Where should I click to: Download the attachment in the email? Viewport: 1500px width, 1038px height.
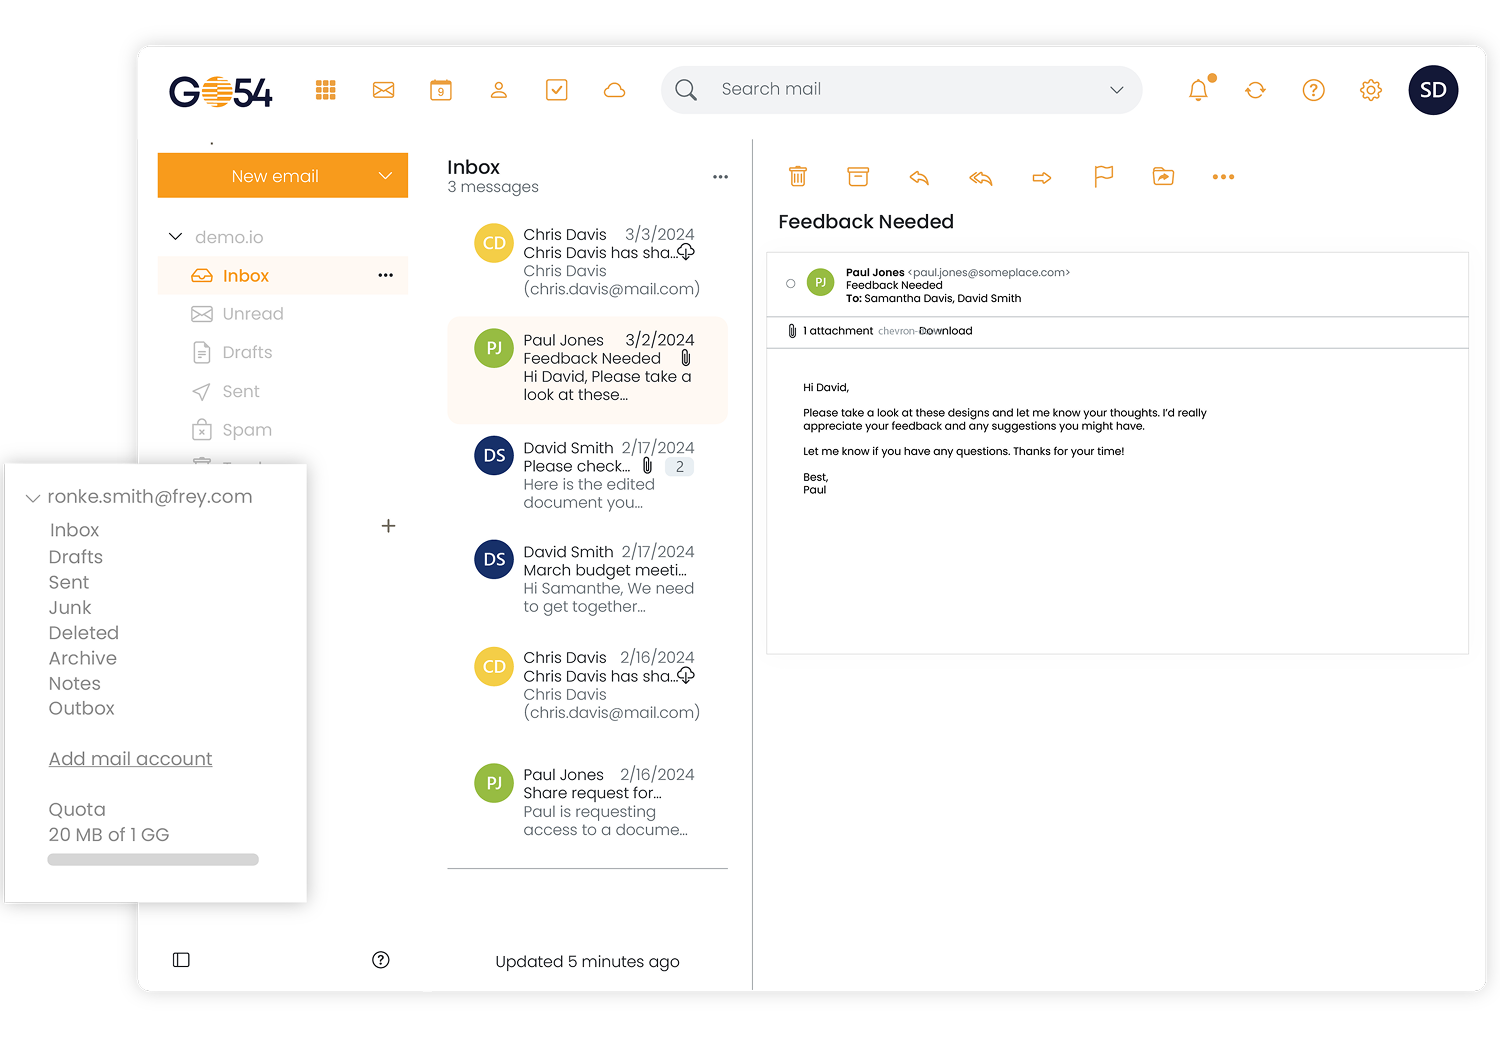pyautogui.click(x=945, y=331)
